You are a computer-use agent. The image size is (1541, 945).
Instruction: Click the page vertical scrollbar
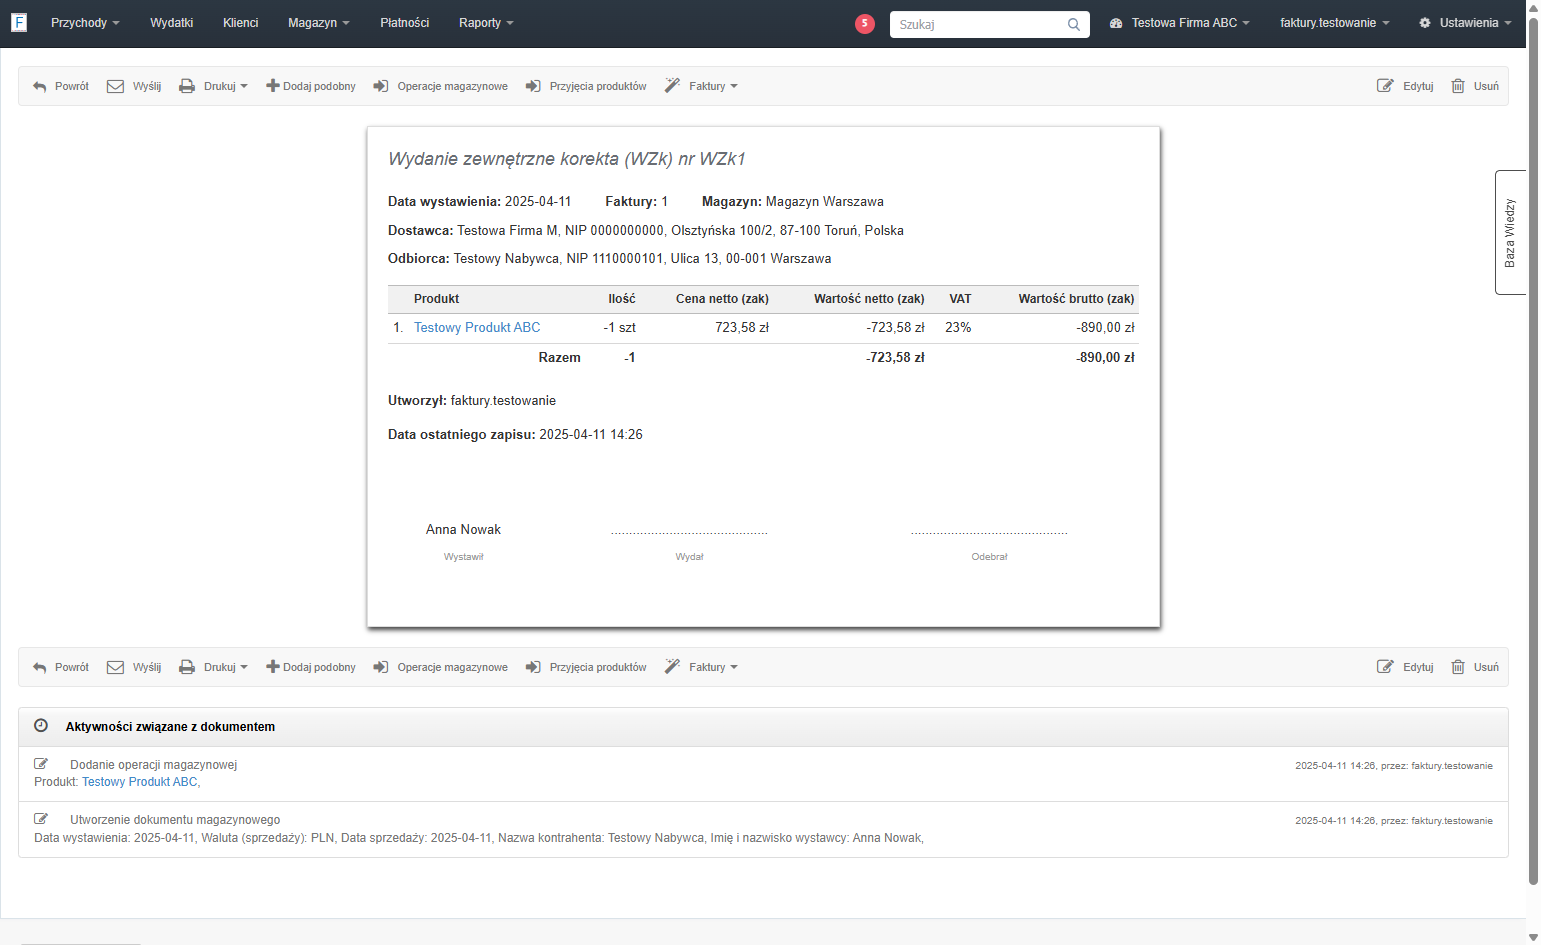(1533, 450)
